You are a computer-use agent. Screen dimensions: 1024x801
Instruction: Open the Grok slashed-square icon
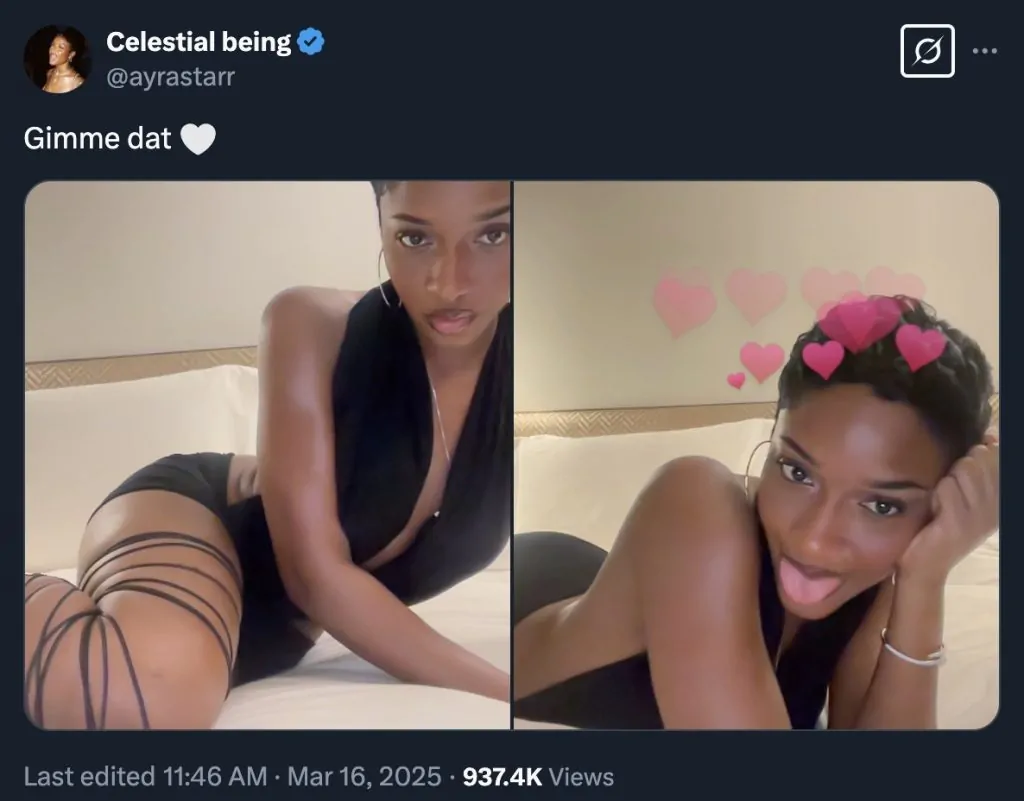[927, 51]
